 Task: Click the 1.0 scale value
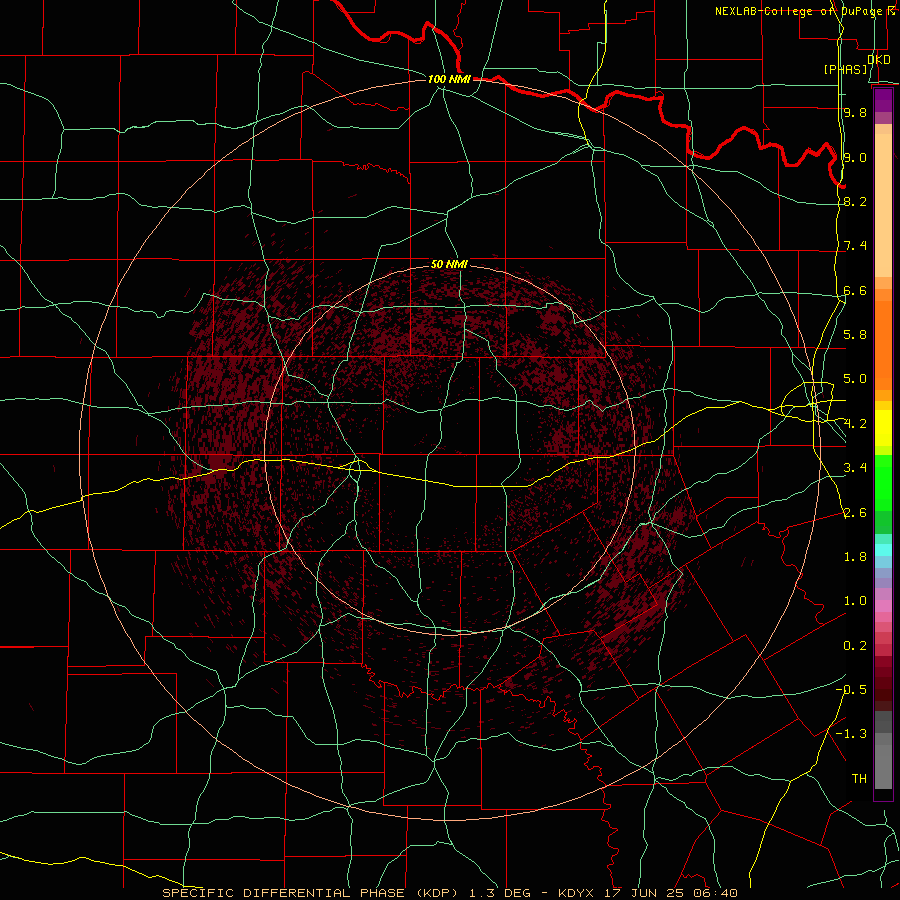pyautogui.click(x=855, y=601)
